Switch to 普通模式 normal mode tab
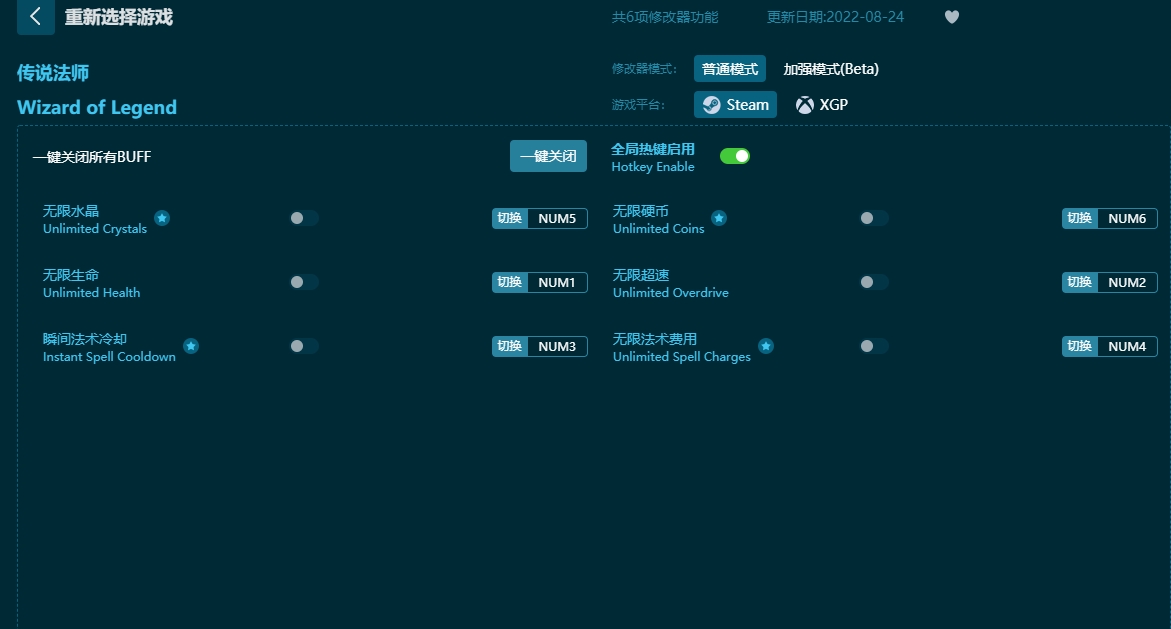 coord(730,69)
